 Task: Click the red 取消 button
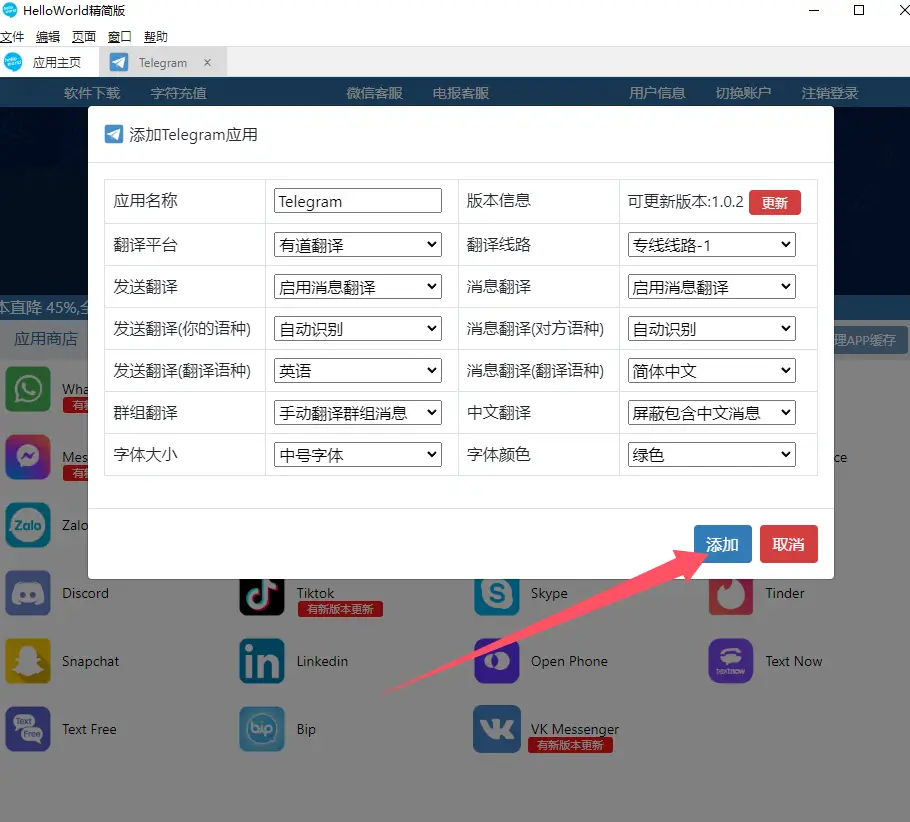coord(789,544)
